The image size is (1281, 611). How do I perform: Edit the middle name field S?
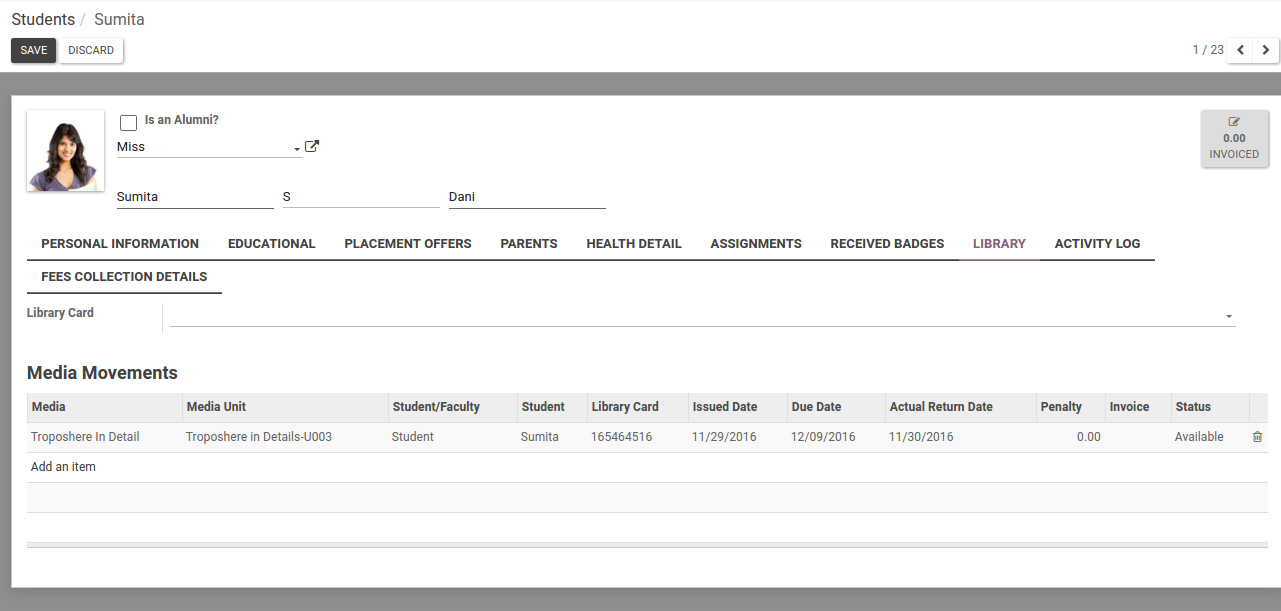[x=361, y=197]
